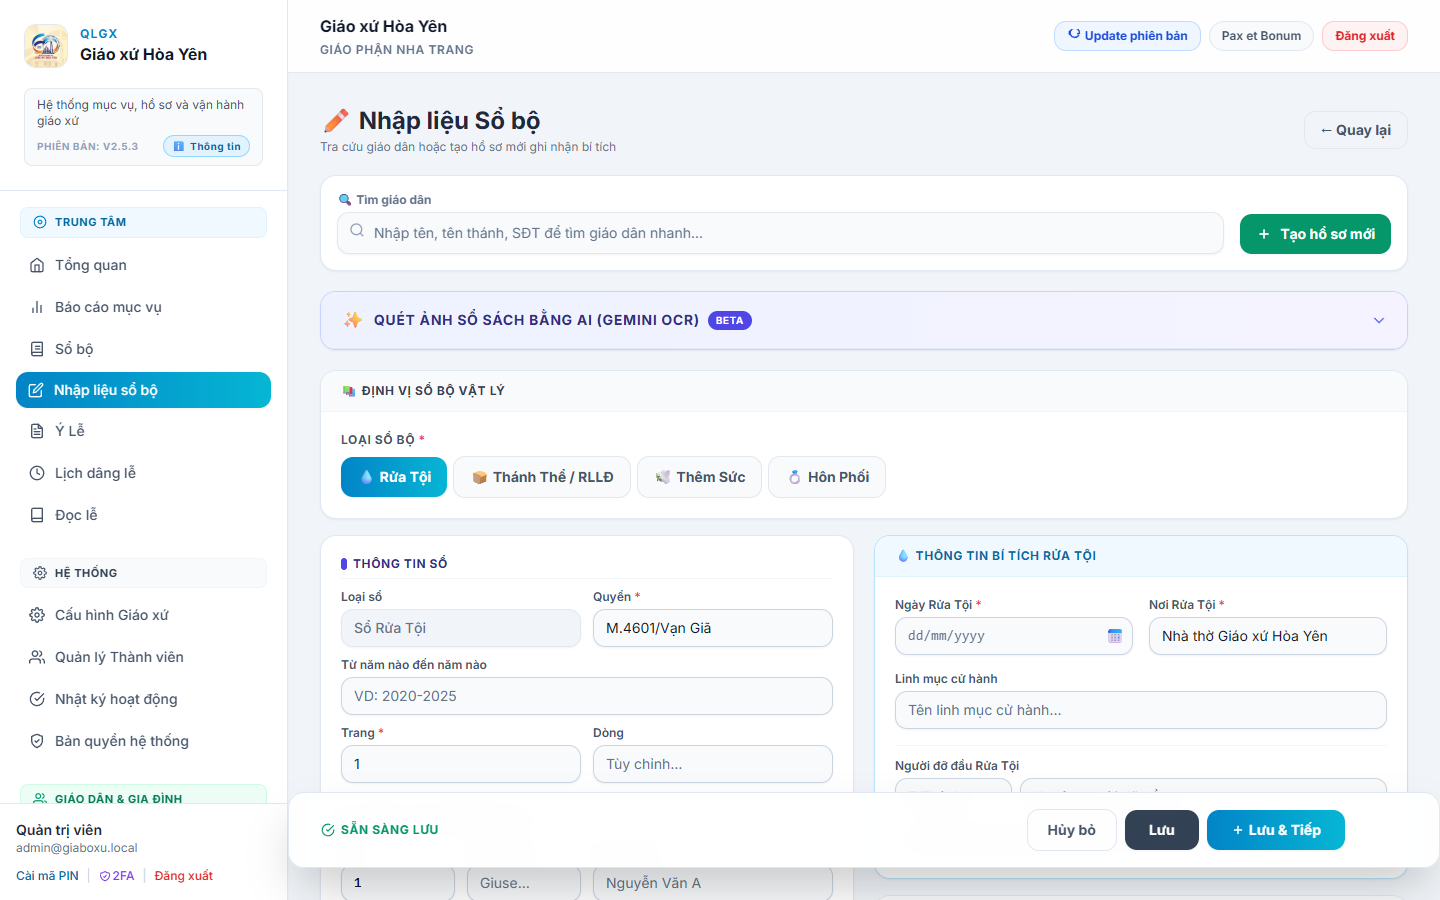The image size is (1440, 900).
Task: Click the Quay lại back button
Action: coord(1355,130)
